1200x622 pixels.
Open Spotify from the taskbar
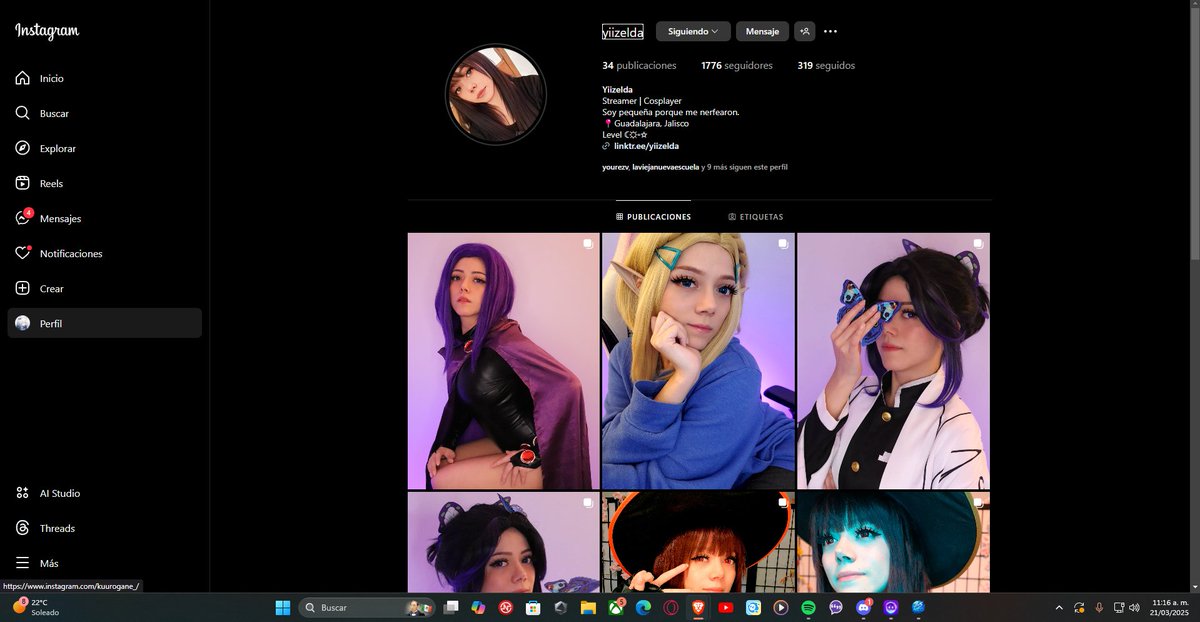click(808, 607)
